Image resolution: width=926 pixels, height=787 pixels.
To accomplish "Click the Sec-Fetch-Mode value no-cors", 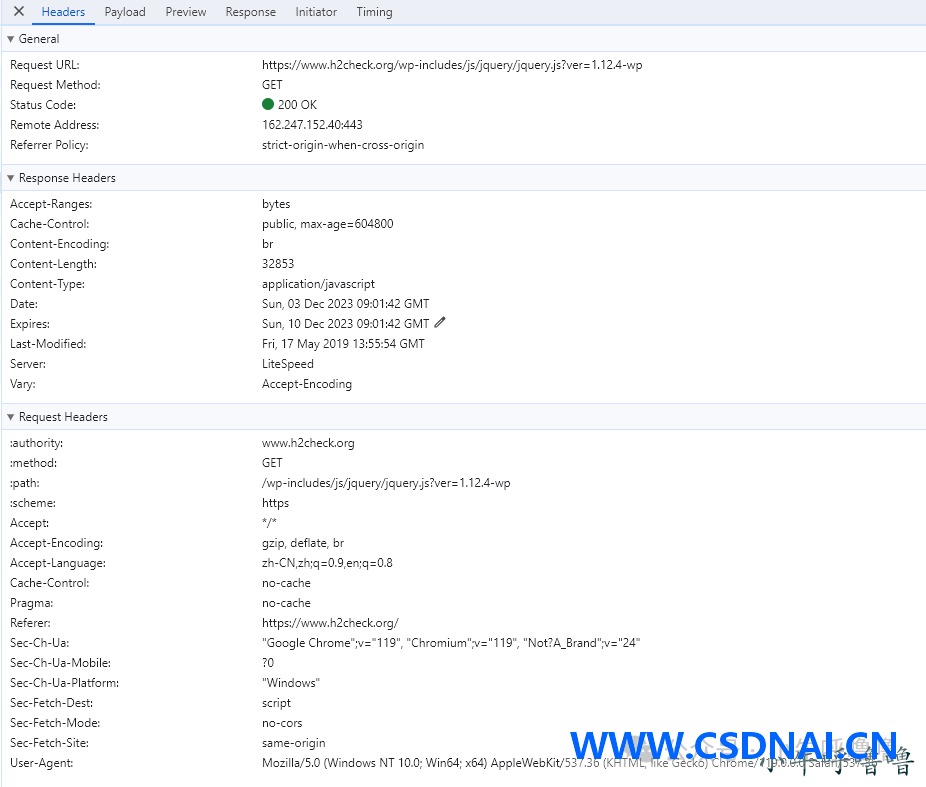I will [x=282, y=723].
